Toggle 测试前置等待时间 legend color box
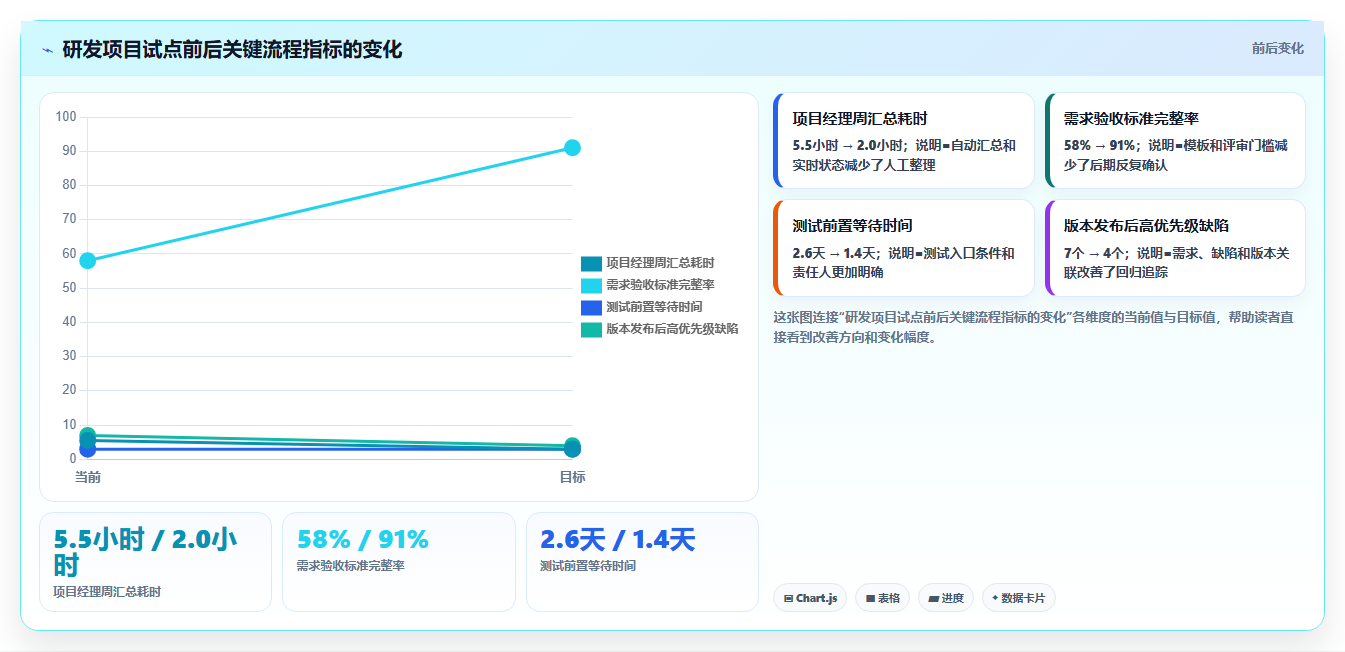Screen dimensions: 1345x652 [x=591, y=307]
